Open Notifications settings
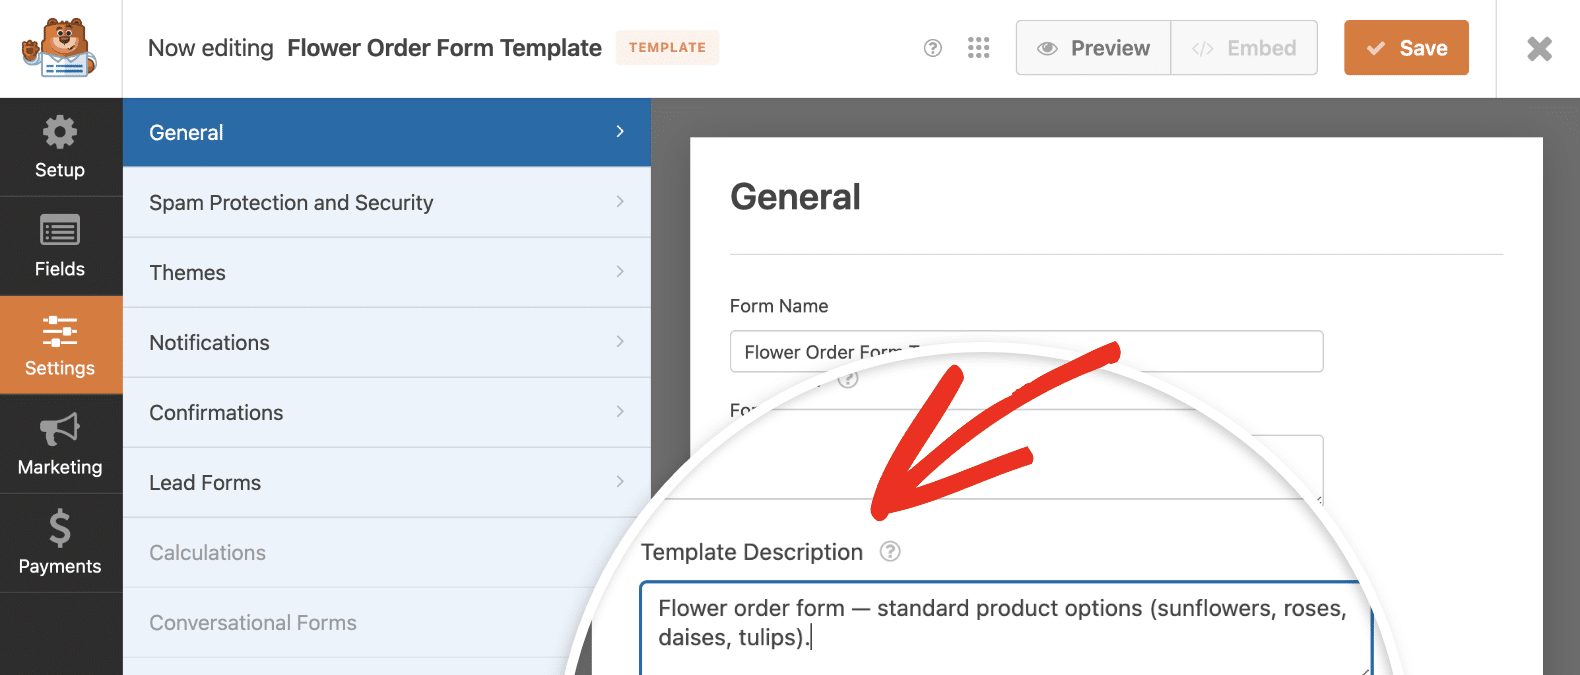Viewport: 1580px width, 675px height. point(387,342)
